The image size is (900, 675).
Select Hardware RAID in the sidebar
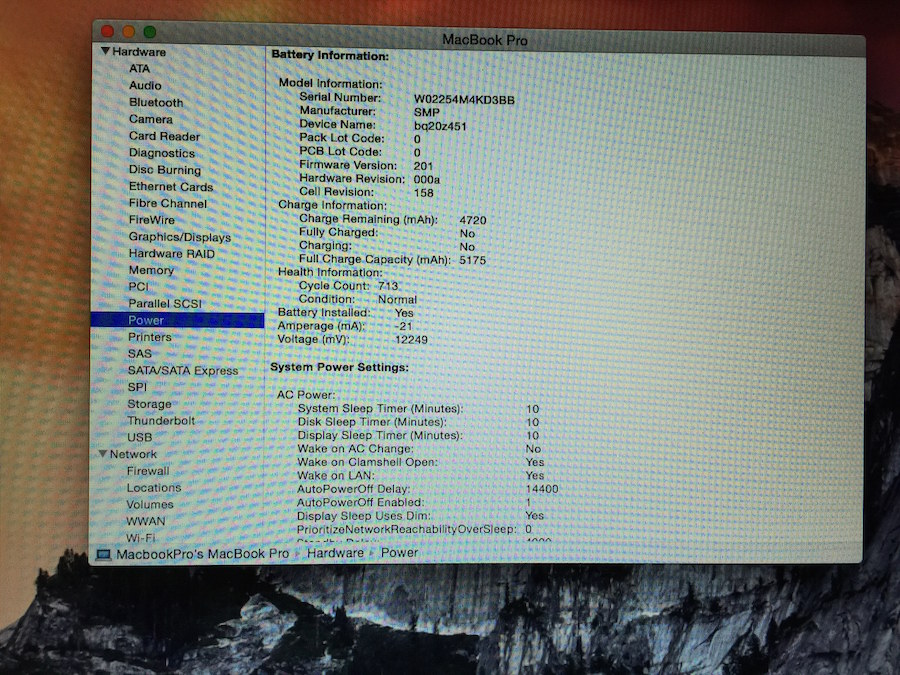172,254
